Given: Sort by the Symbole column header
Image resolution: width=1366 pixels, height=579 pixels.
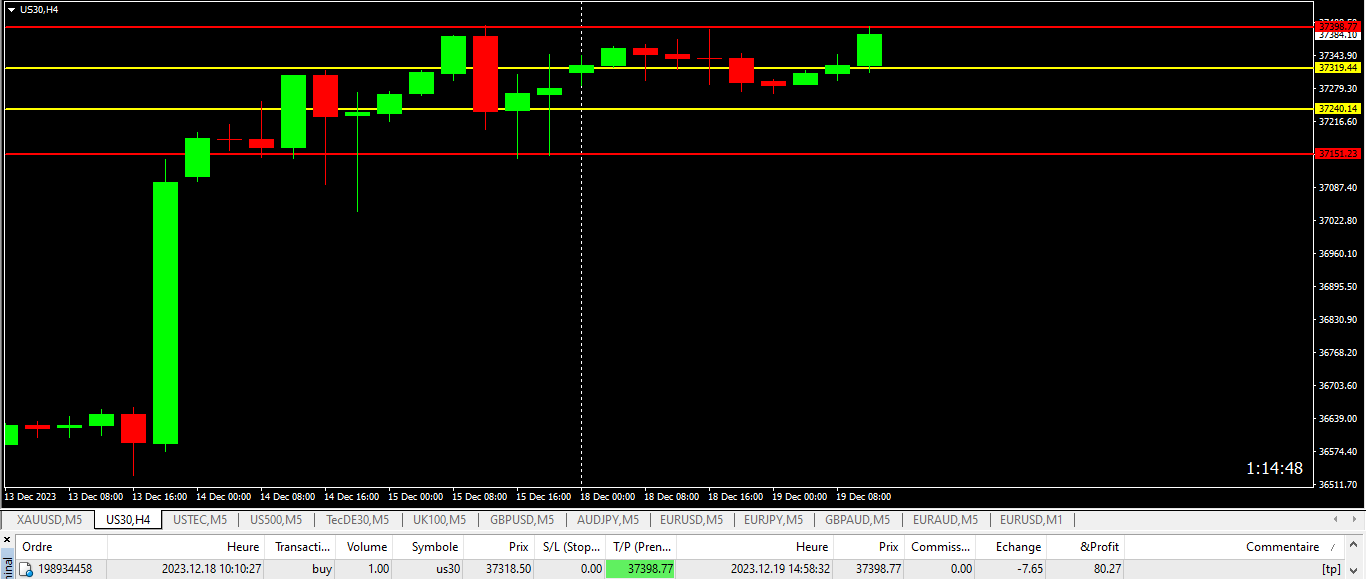Looking at the screenshot, I should pyautogui.click(x=429, y=547).
